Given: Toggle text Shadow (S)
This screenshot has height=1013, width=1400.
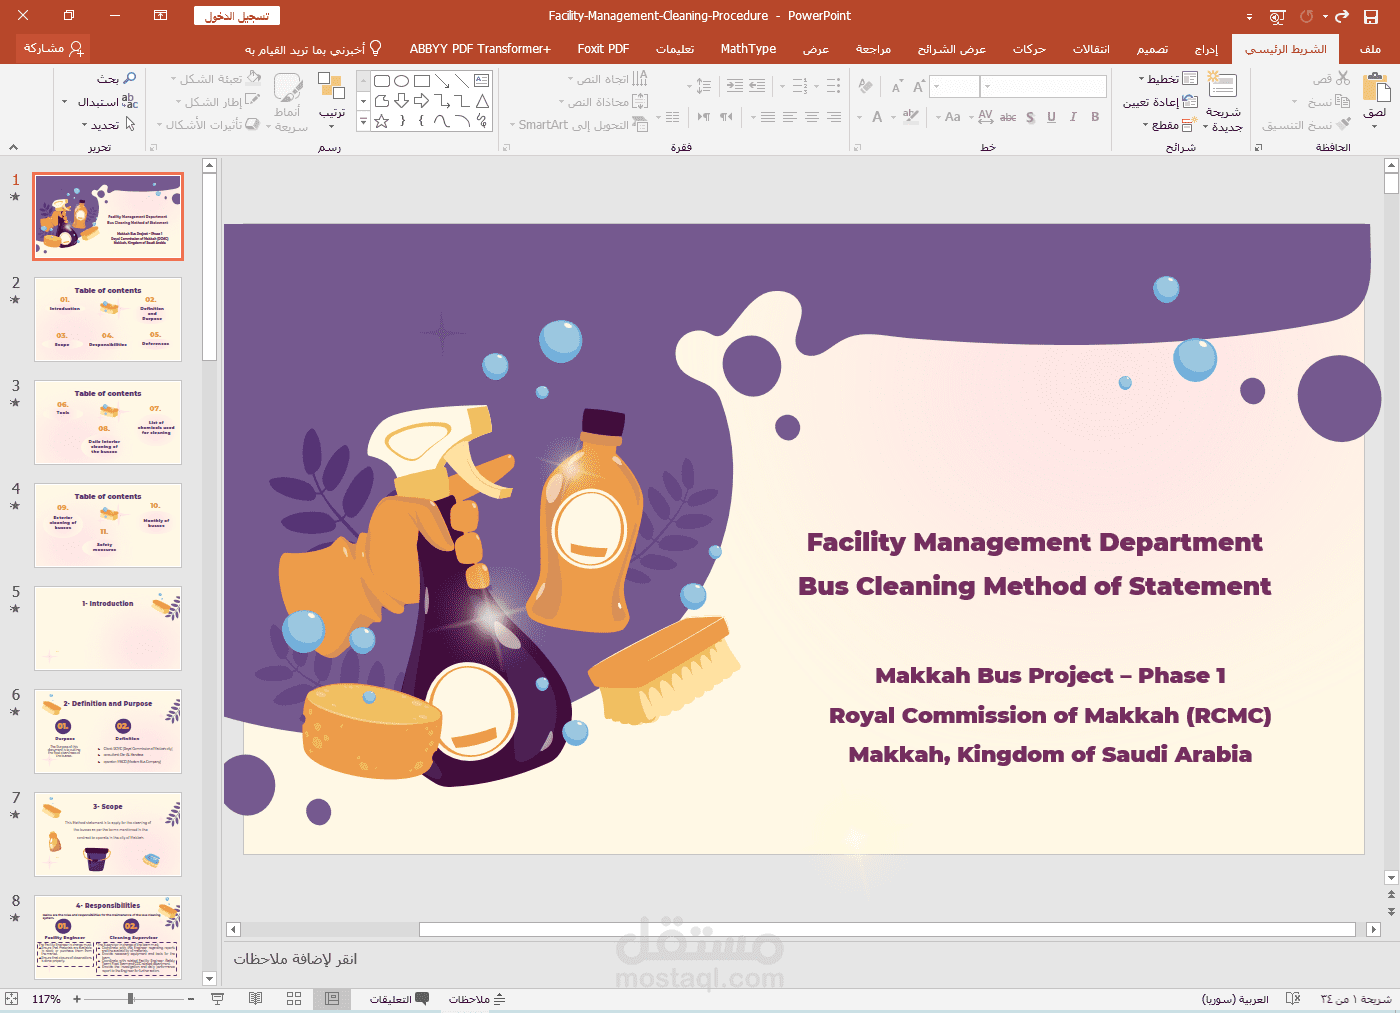Looking at the screenshot, I should [1030, 117].
